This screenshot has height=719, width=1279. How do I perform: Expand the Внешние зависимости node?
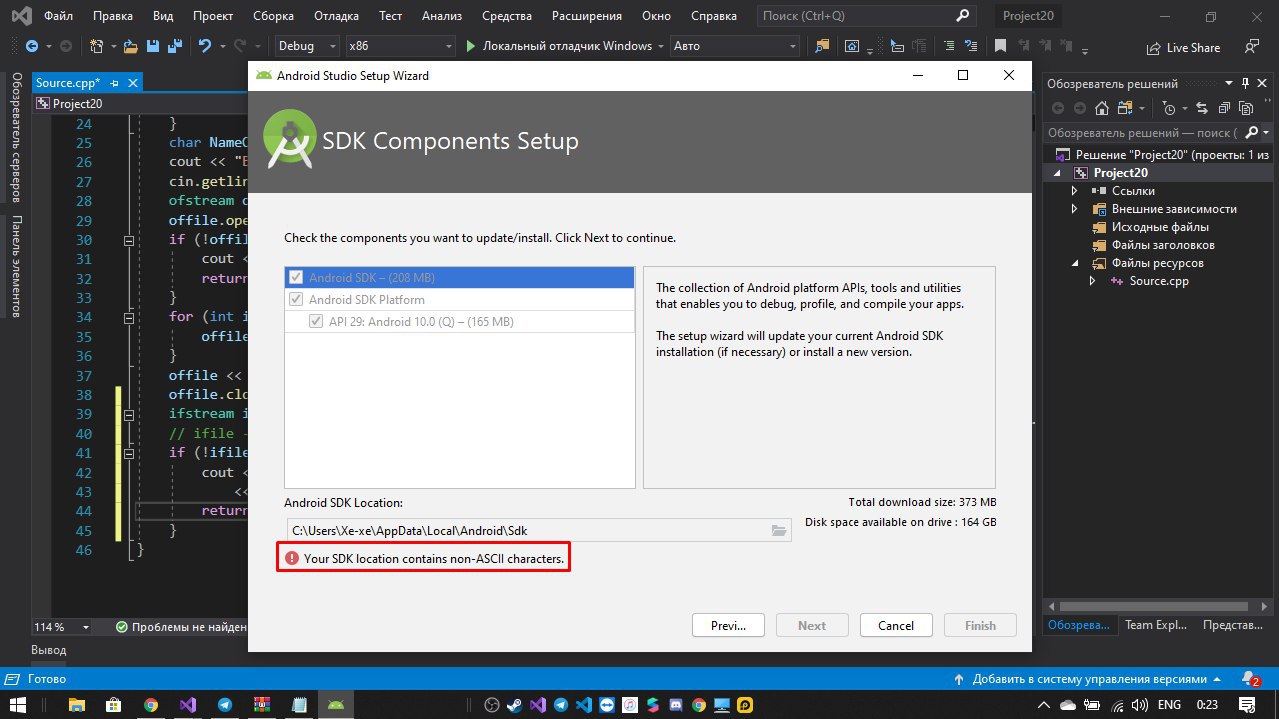pyautogui.click(x=1074, y=209)
